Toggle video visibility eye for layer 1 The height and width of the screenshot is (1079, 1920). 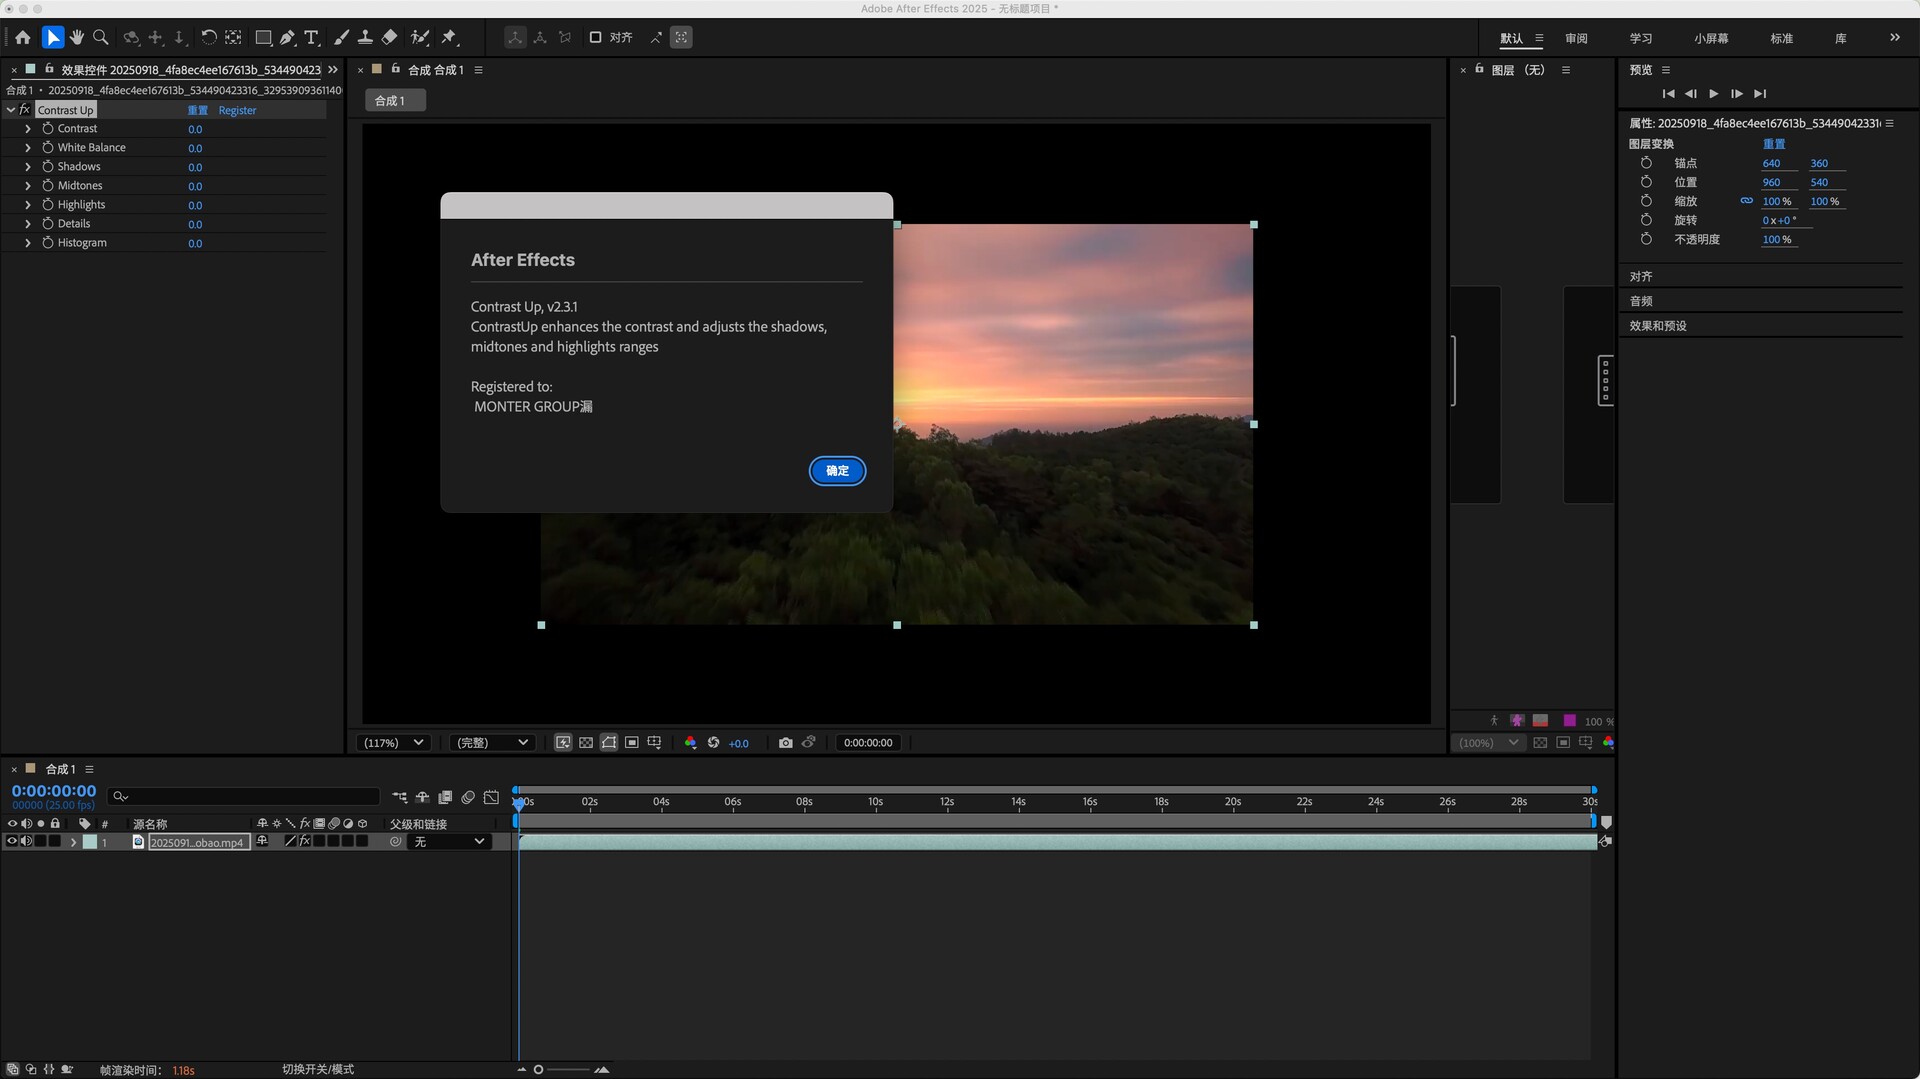pyautogui.click(x=12, y=842)
